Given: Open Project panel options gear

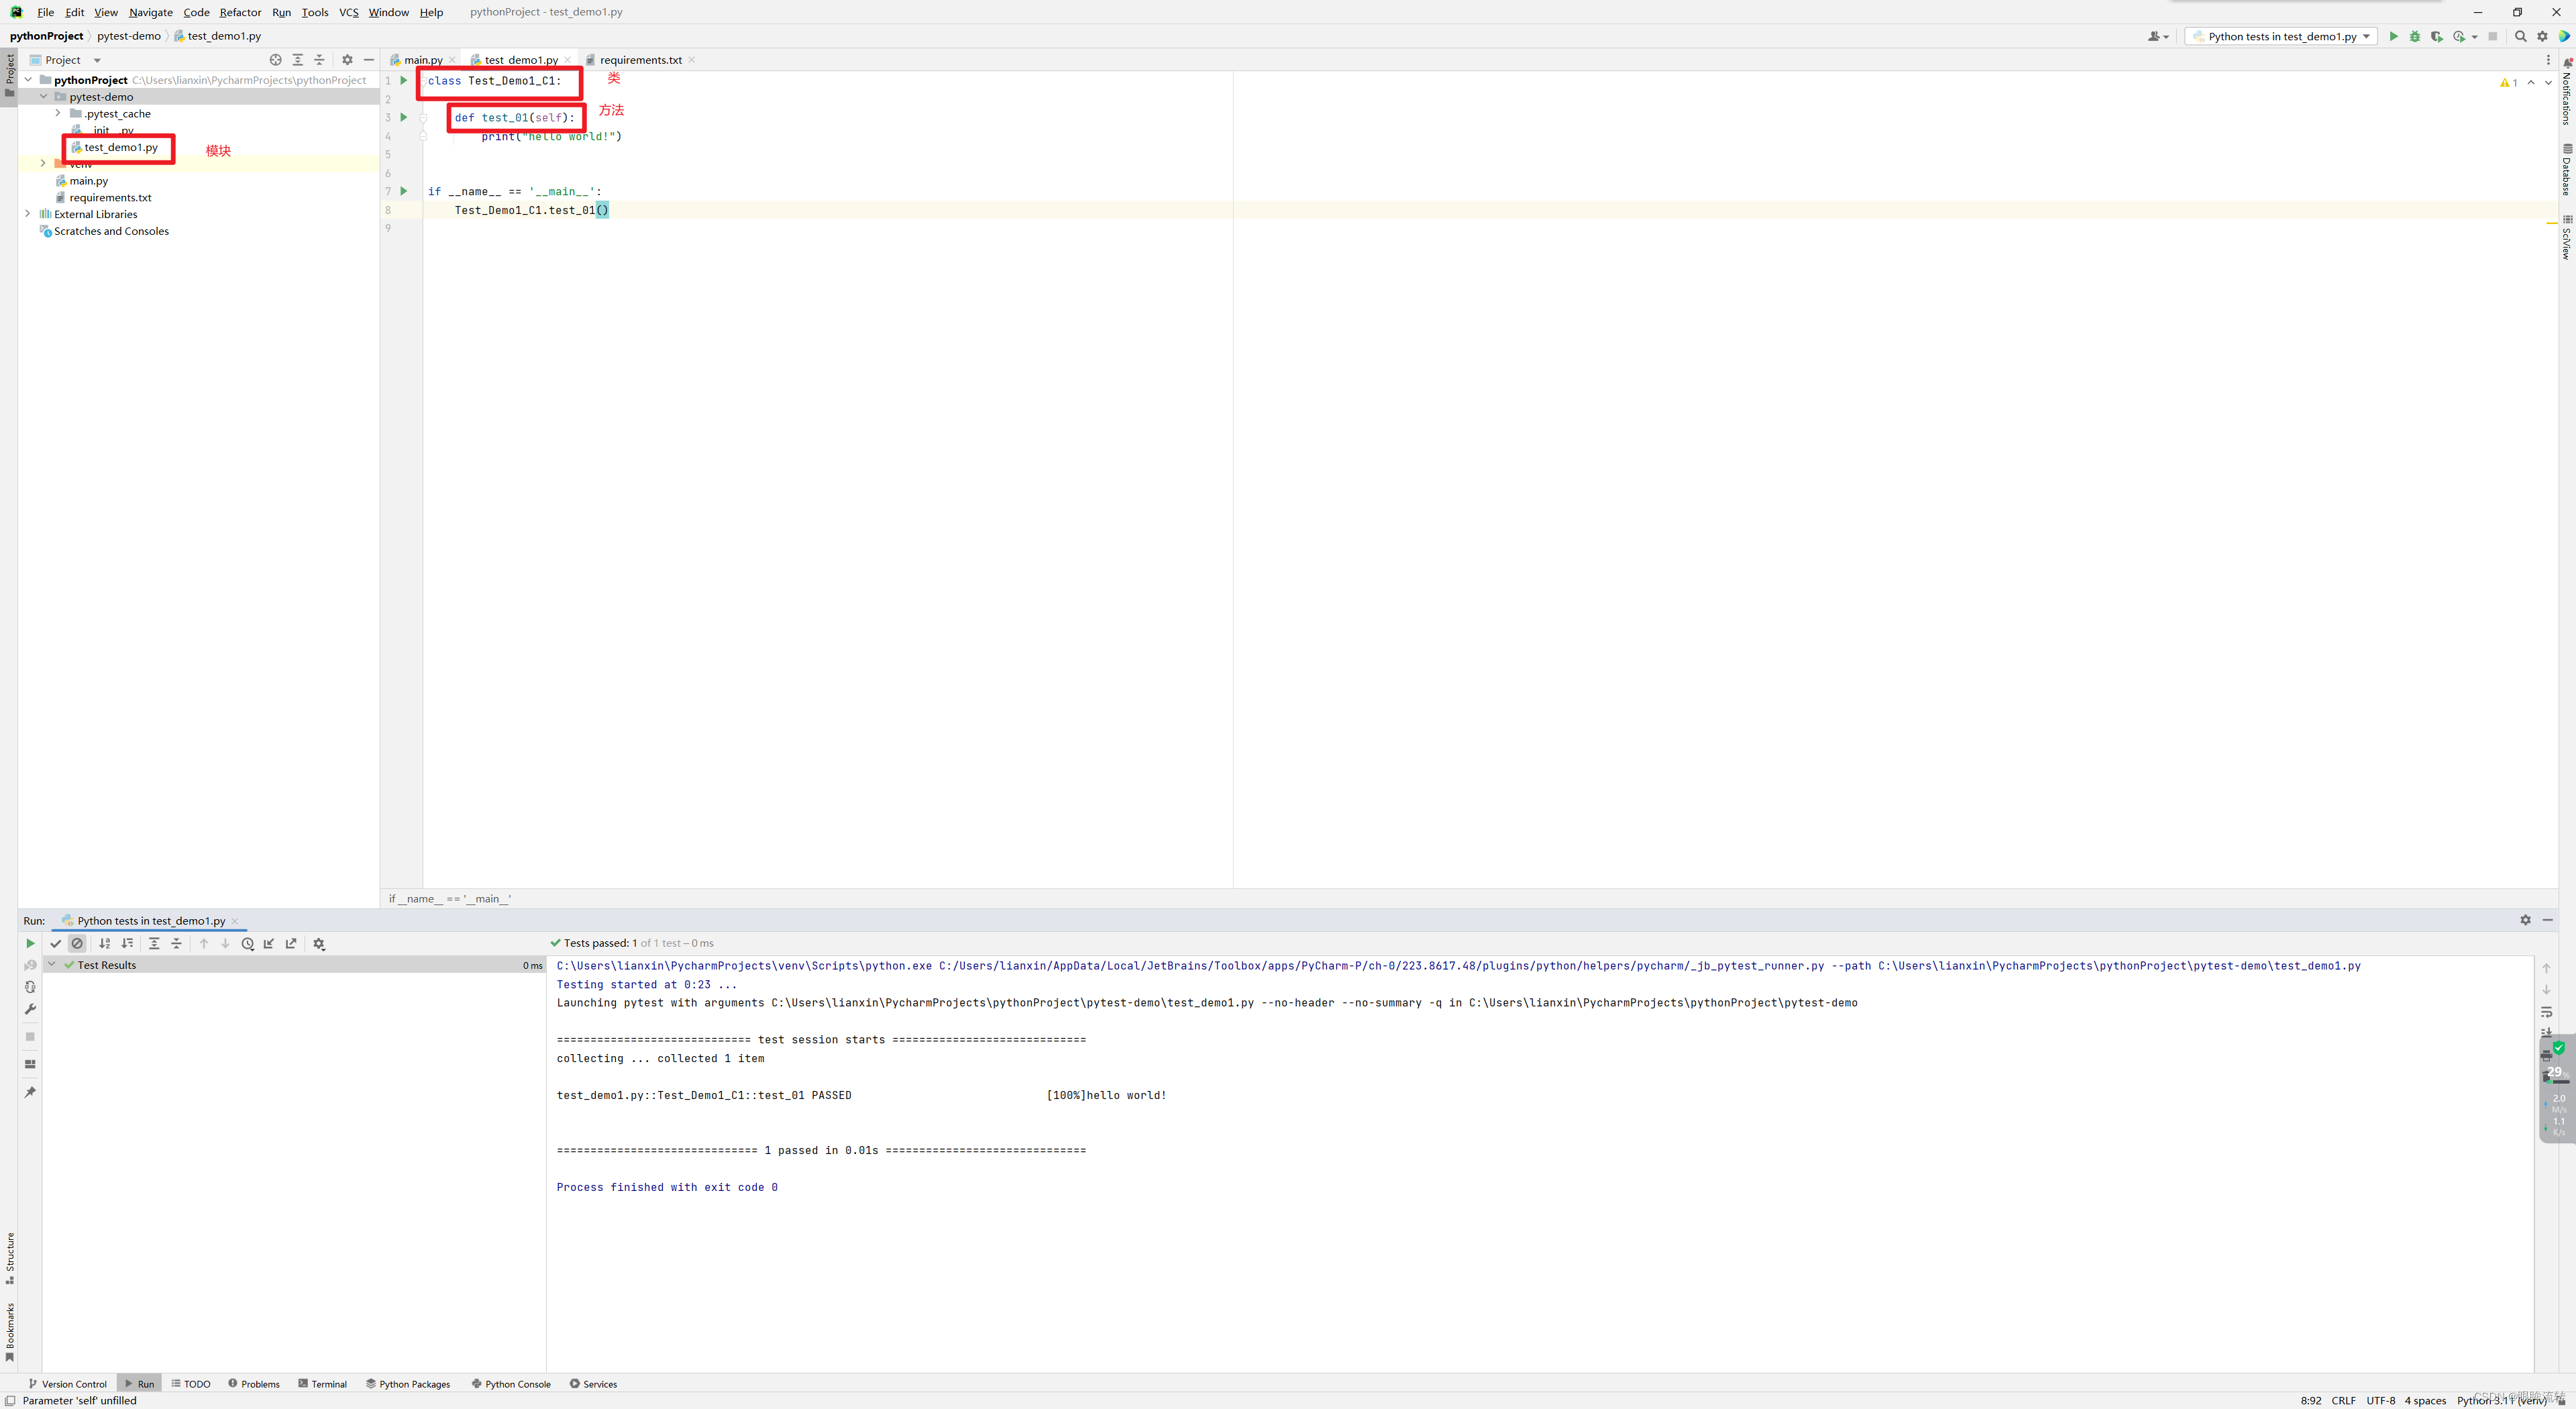Looking at the screenshot, I should point(347,60).
